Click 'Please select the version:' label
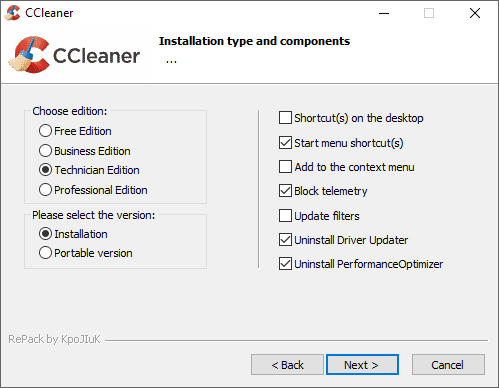Image resolution: width=499 pixels, height=388 pixels. coord(94,215)
